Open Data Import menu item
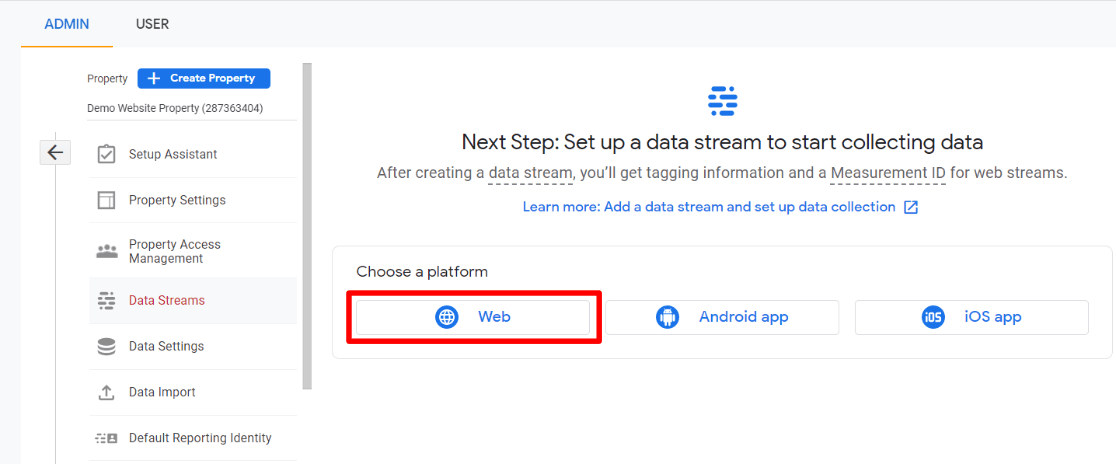 [x=162, y=392]
